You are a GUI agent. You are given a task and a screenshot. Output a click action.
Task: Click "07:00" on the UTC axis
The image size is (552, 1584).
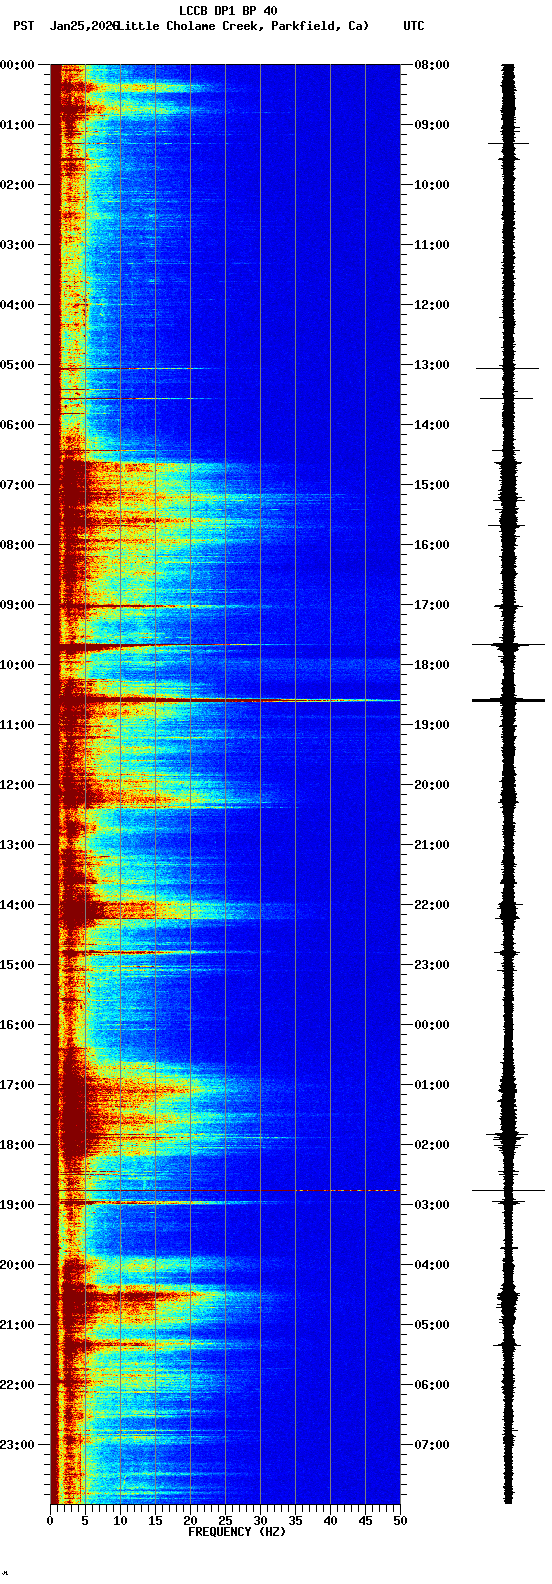click(x=432, y=1445)
